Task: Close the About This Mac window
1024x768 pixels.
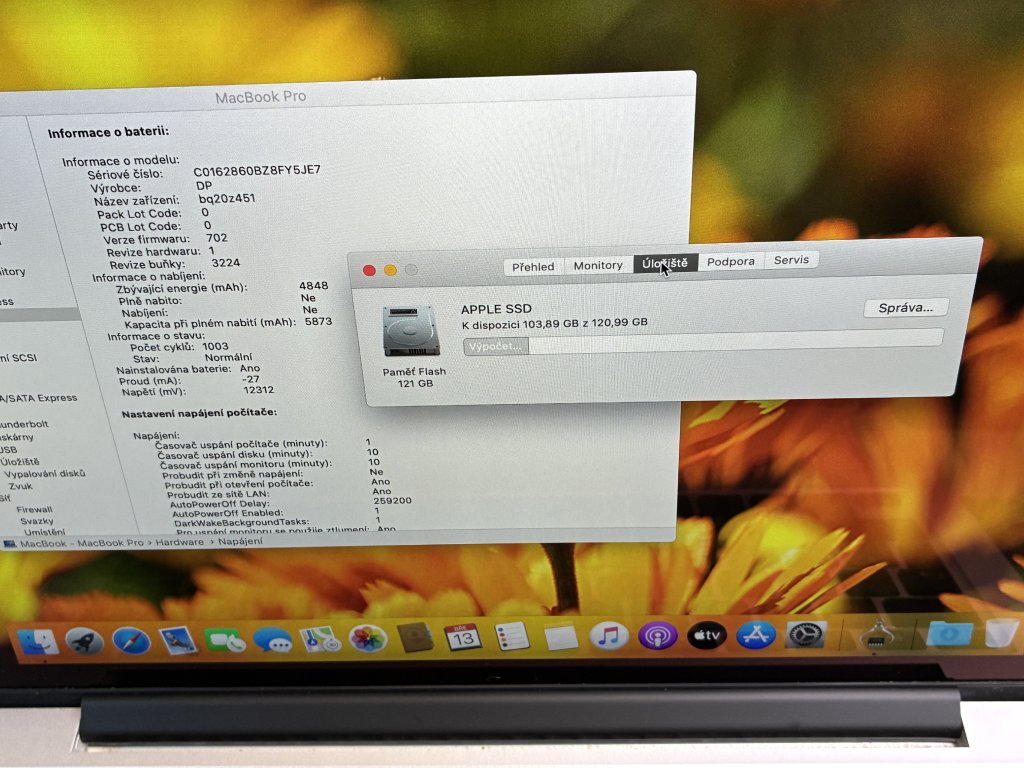Action: [x=369, y=270]
